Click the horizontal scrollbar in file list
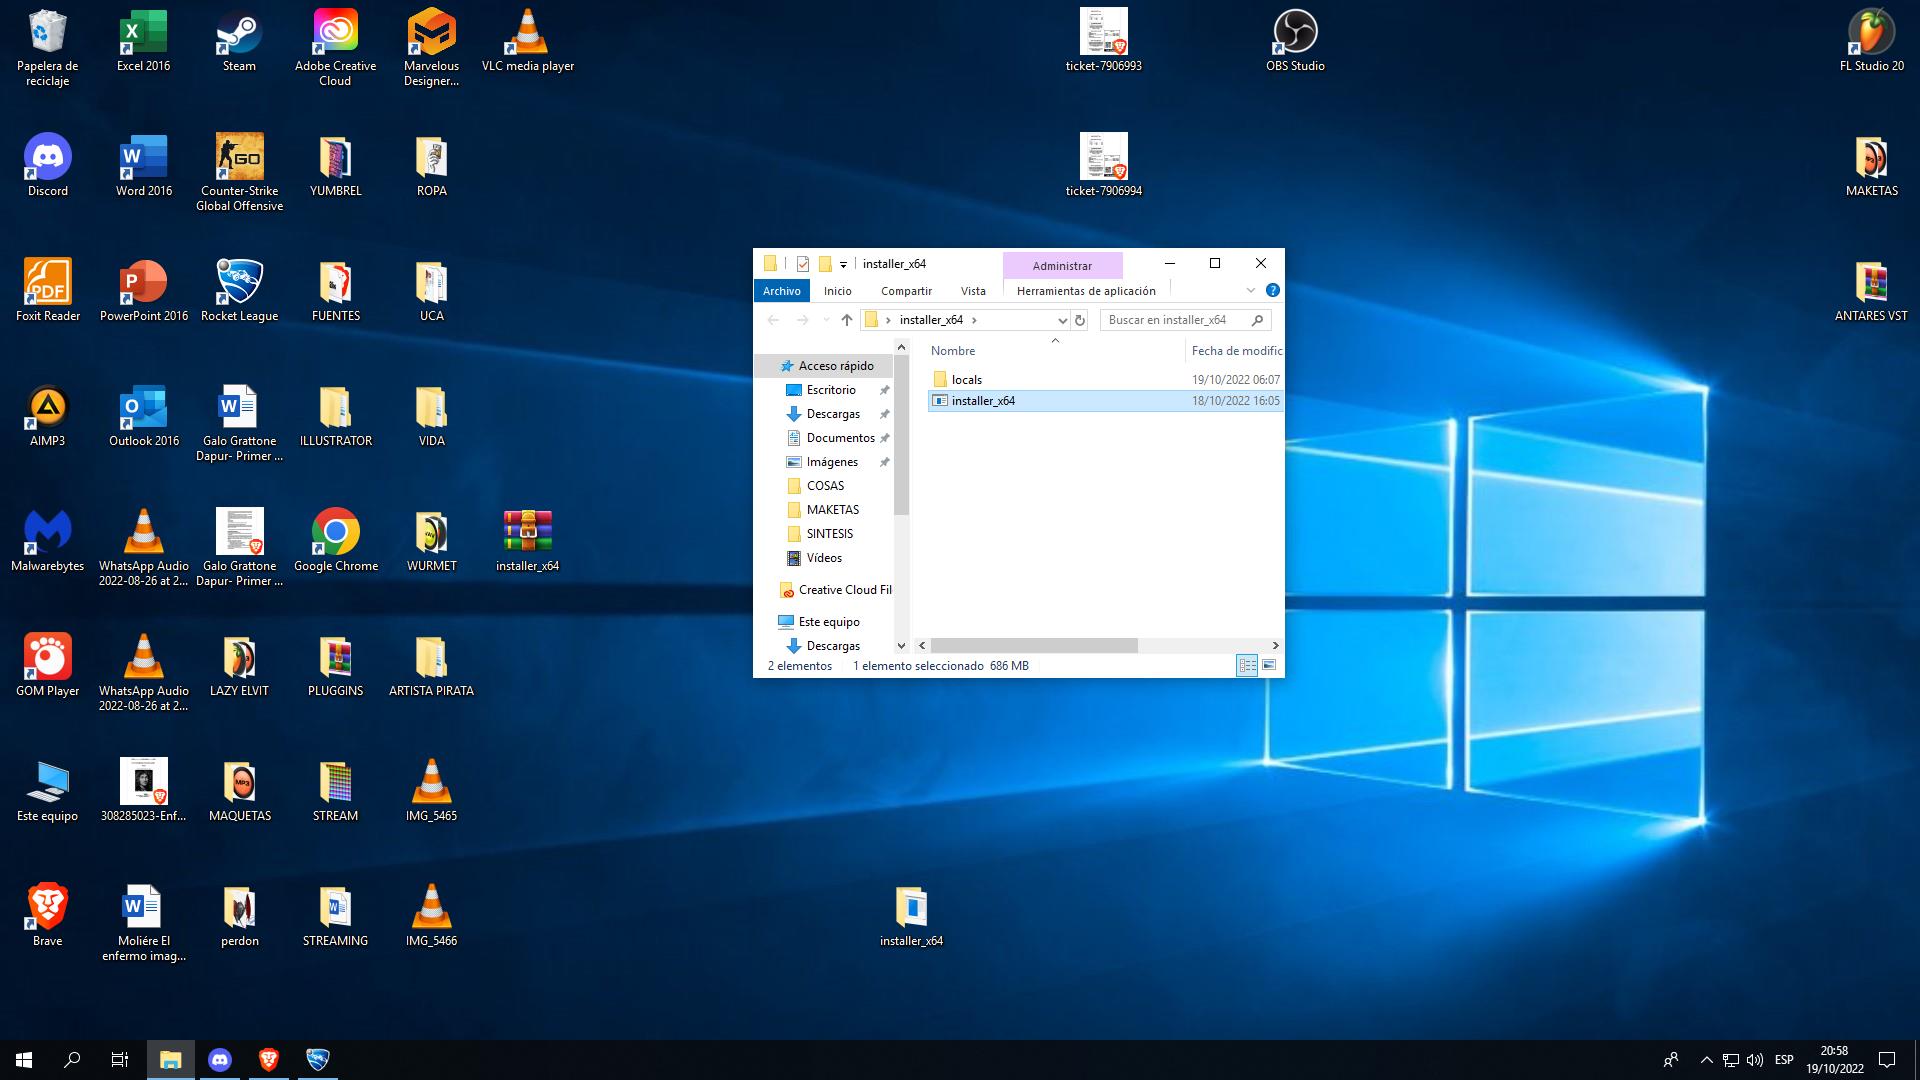Viewport: 1920px width, 1080px height. pyautogui.click(x=1033, y=646)
